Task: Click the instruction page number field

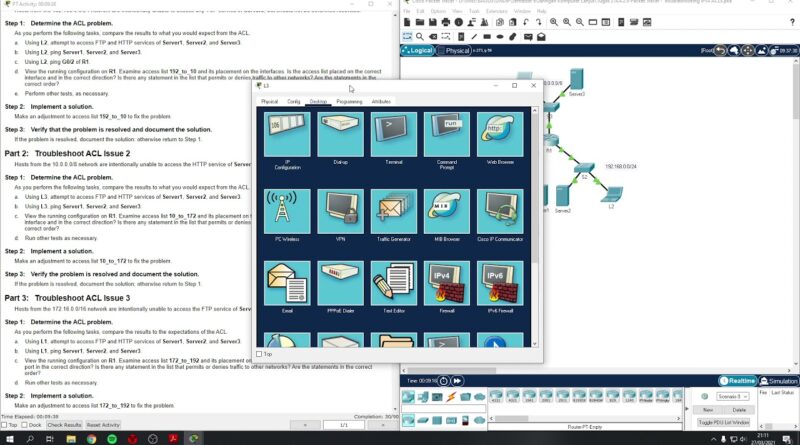Action: [344, 425]
